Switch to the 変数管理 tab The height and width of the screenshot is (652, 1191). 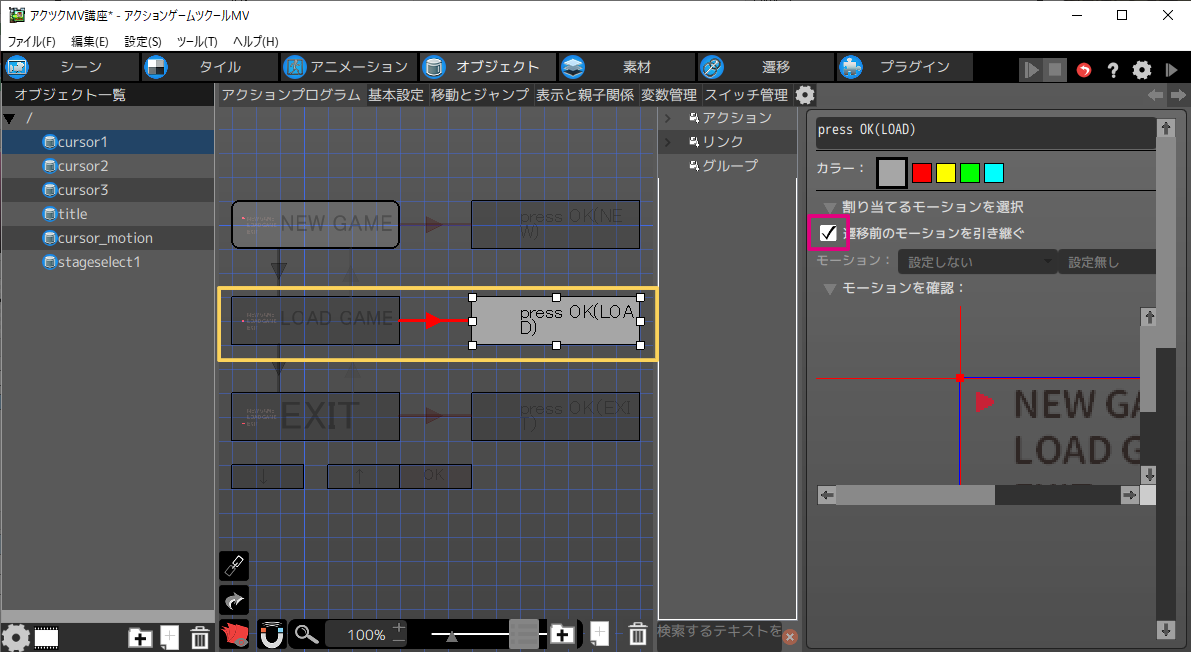coord(668,95)
